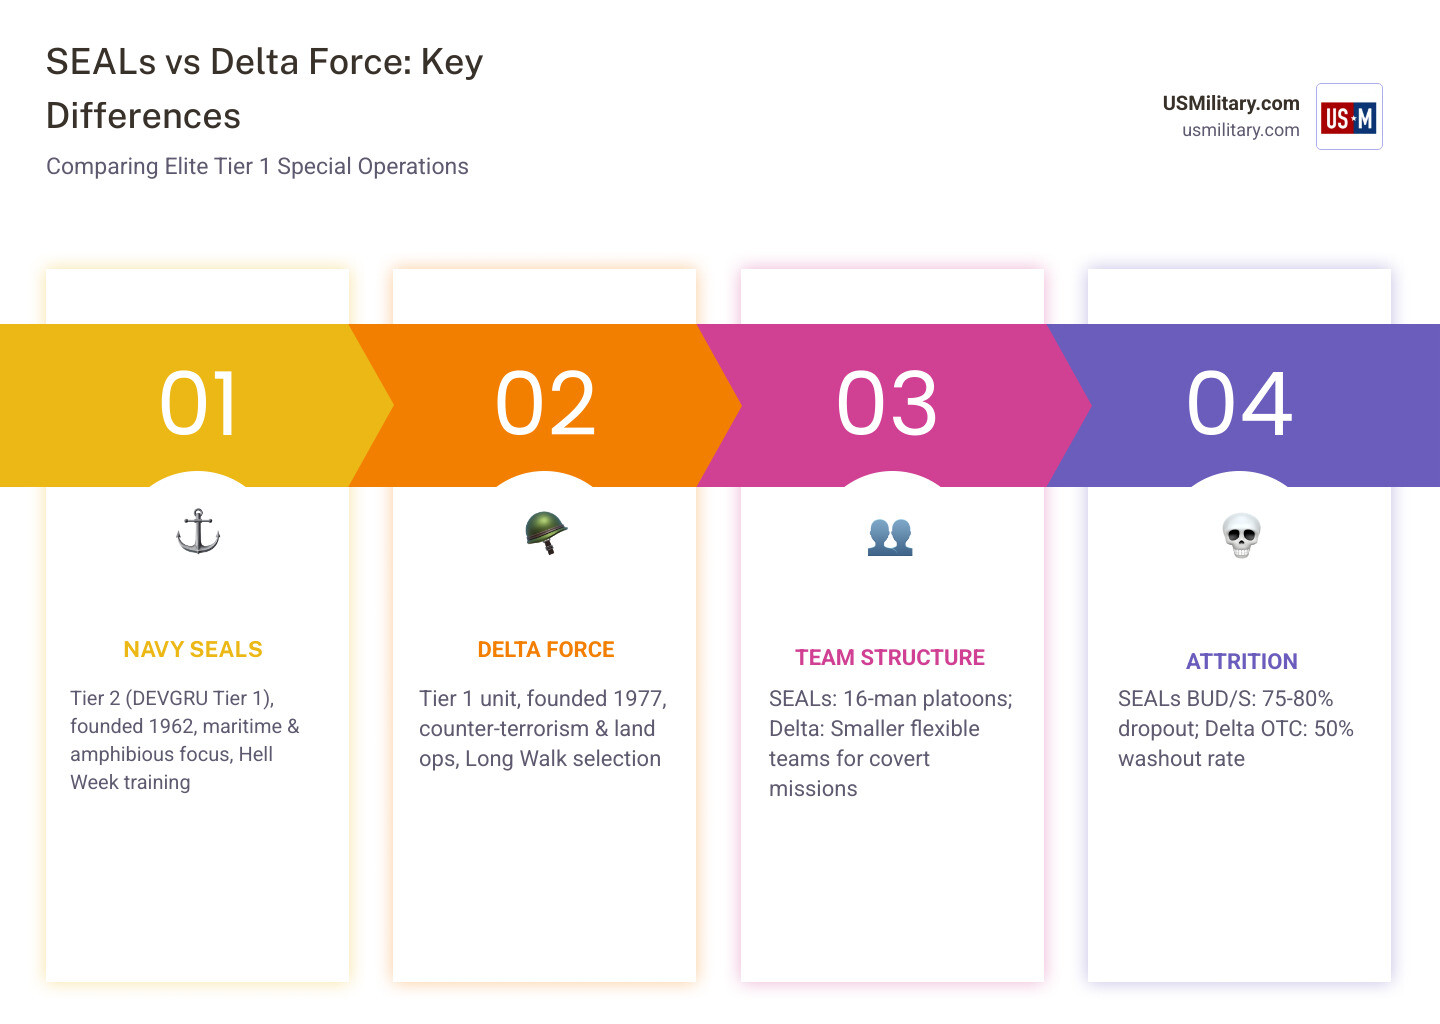Screen dimensions: 1440x1024
Task: Click the two-people silhouette icon
Action: tap(890, 536)
